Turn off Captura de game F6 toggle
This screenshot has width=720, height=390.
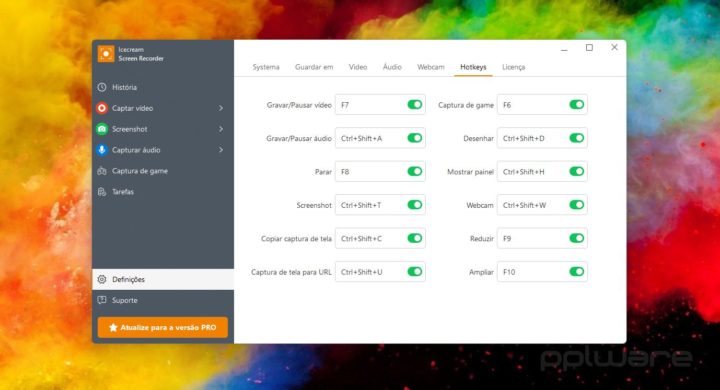tap(577, 105)
